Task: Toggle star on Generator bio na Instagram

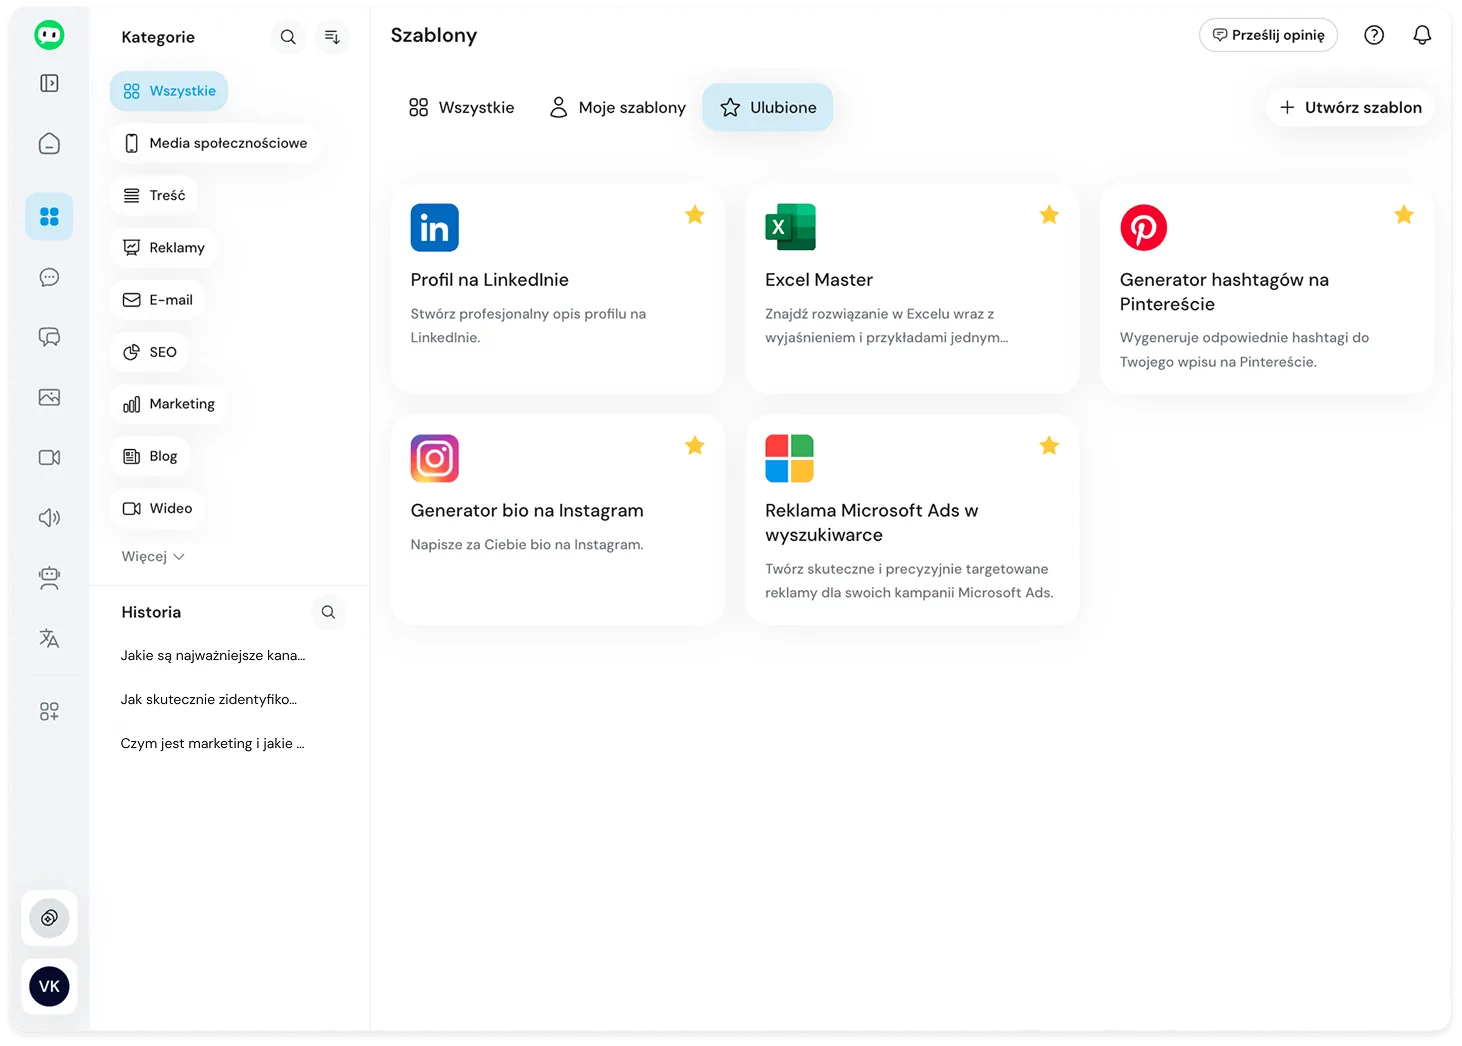Action: click(x=695, y=445)
